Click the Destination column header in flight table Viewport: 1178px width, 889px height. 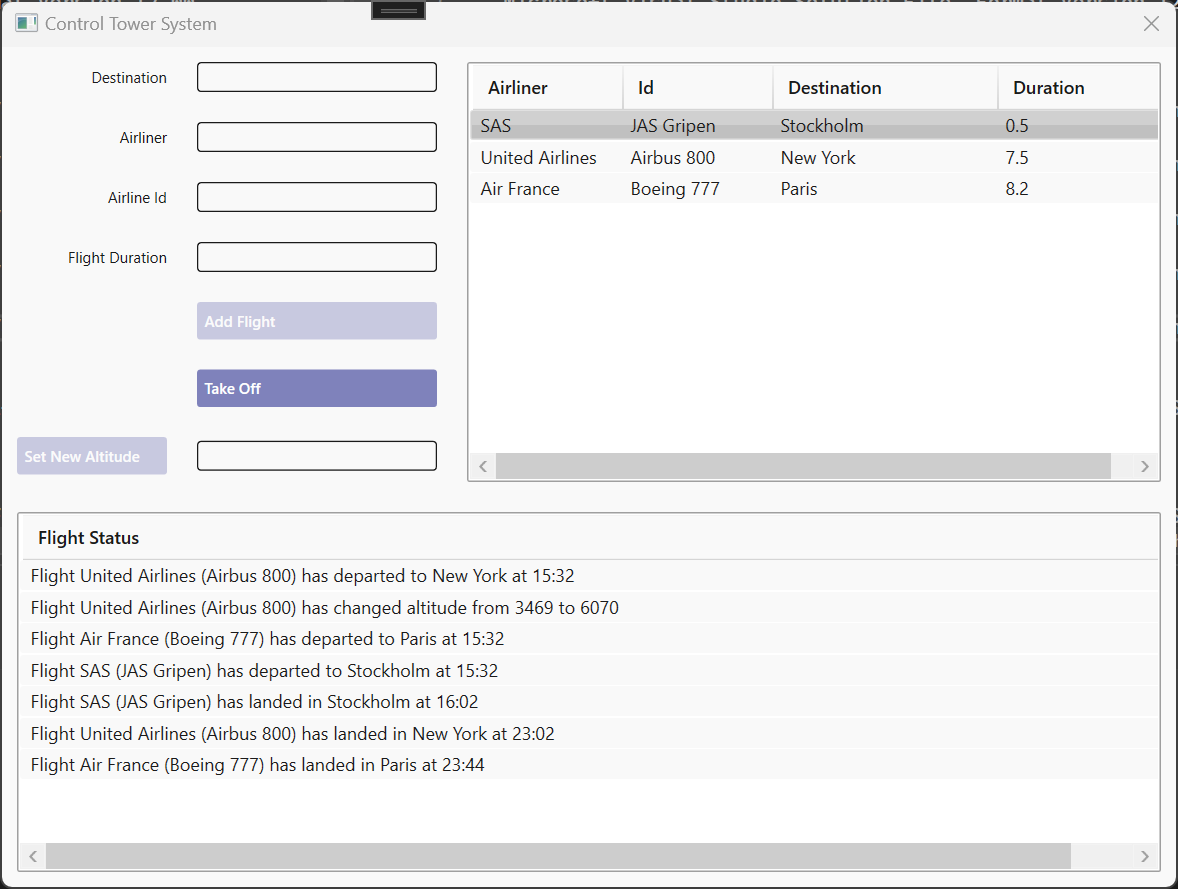click(885, 88)
